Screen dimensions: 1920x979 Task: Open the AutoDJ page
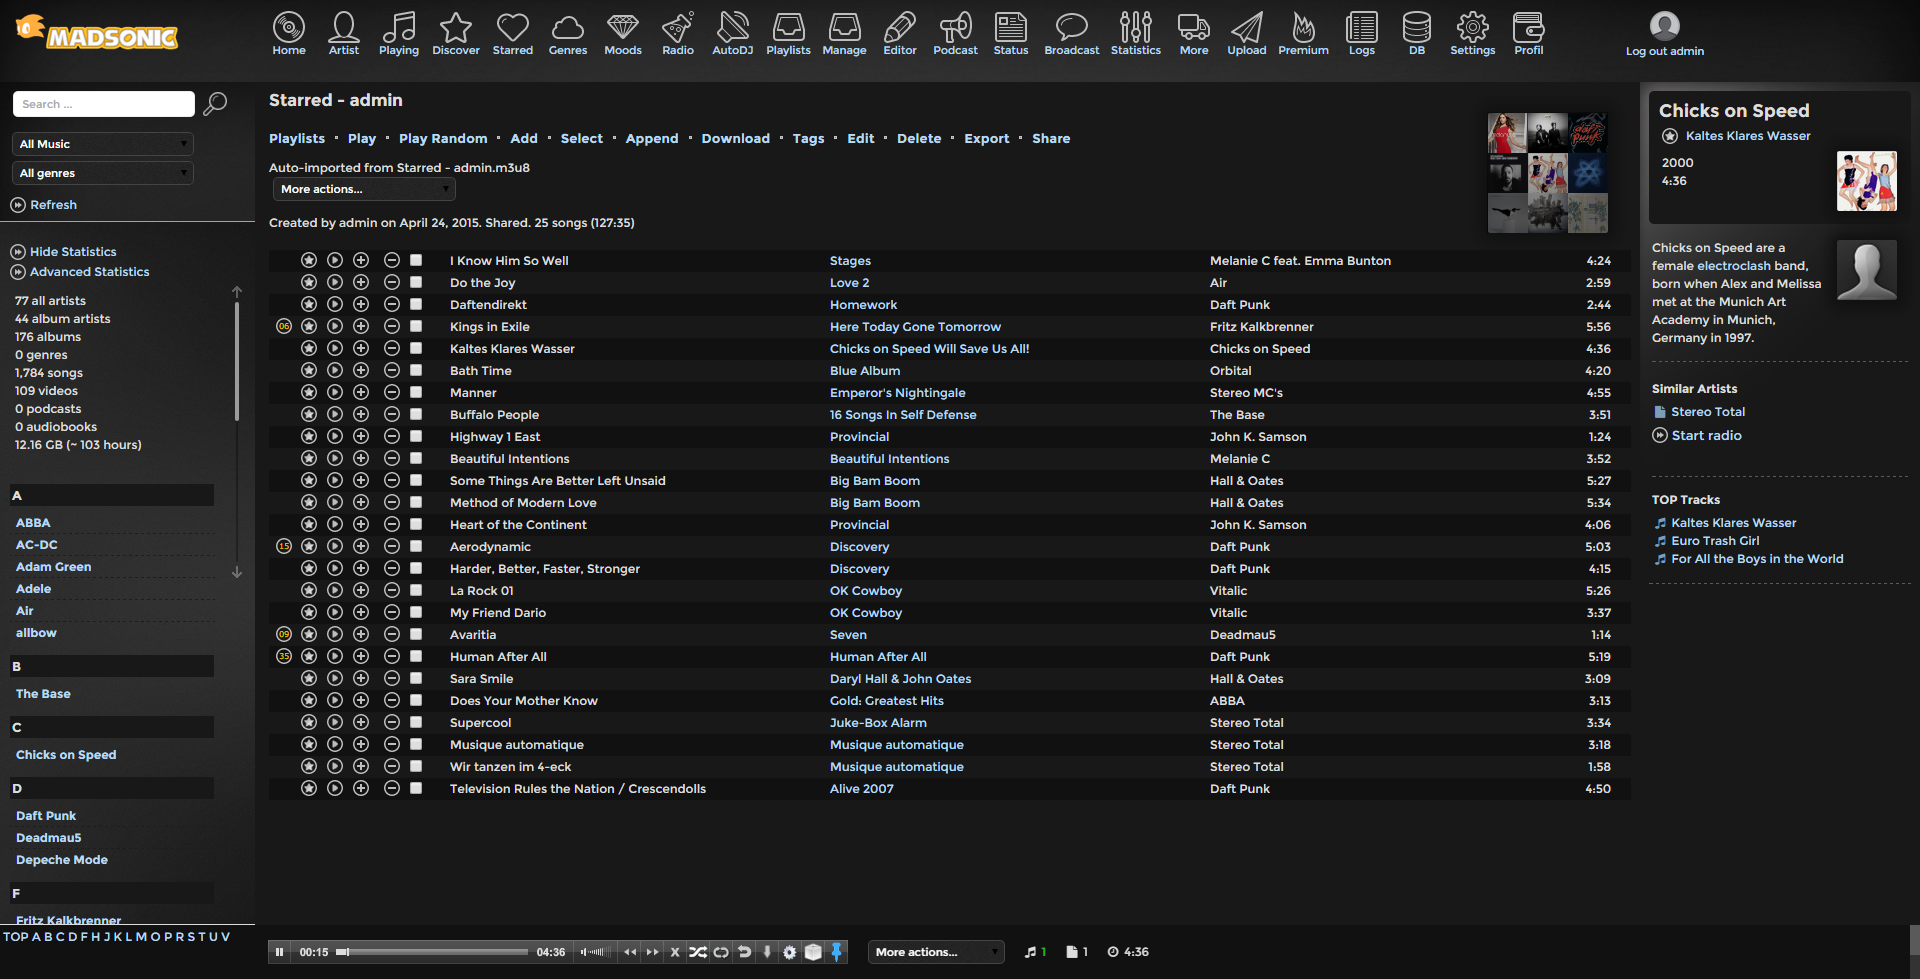(732, 34)
